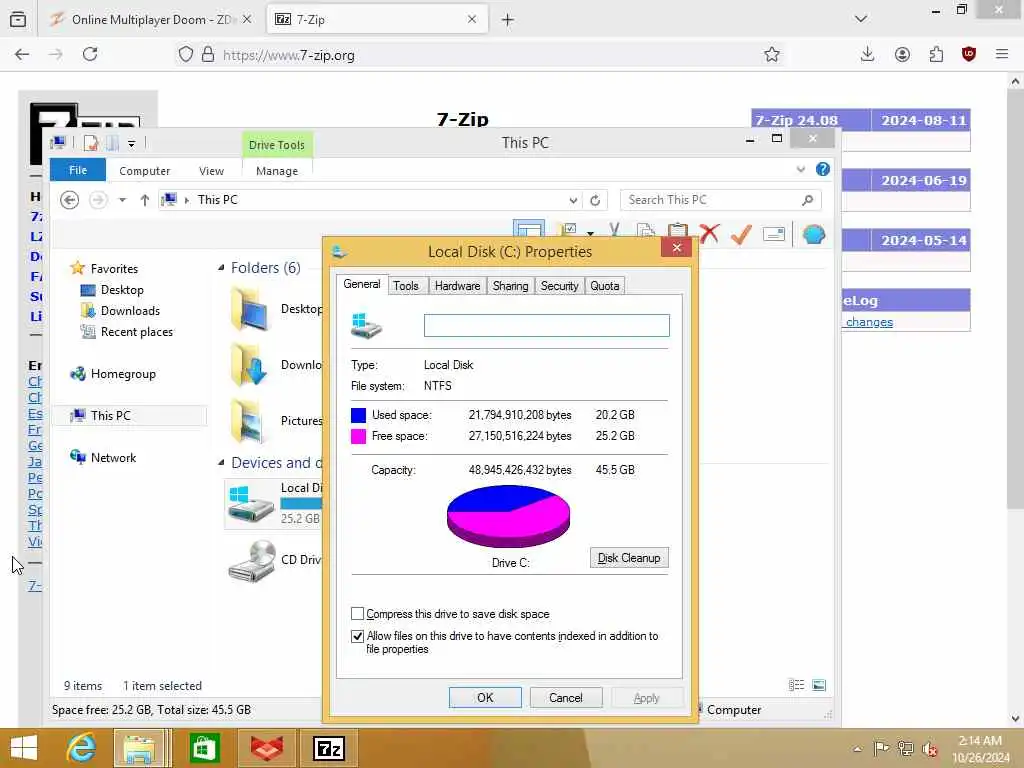
Task: Collapse the Devices and drives group
Action: point(221,462)
